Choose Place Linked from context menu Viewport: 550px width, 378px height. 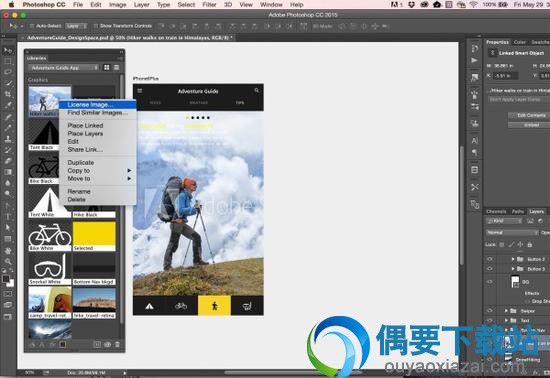[x=98, y=125]
